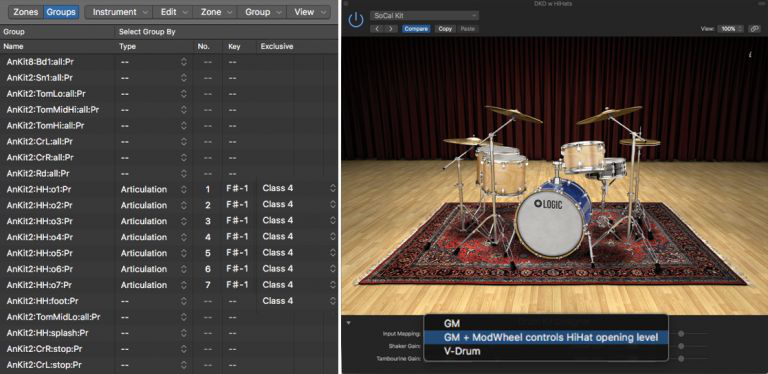Open the Instrument menu
Image resolution: width=768 pixels, height=374 pixels.
(120, 12)
